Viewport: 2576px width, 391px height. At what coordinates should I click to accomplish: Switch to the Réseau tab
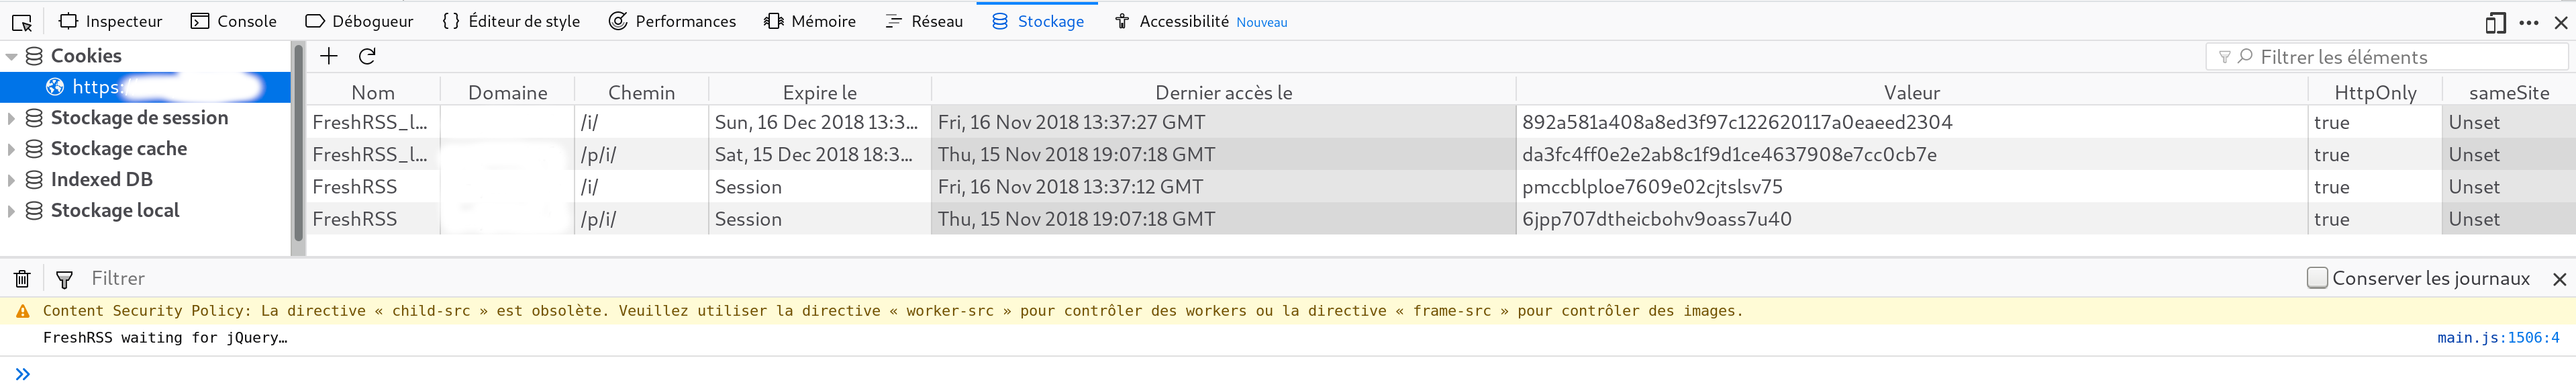[x=924, y=21]
